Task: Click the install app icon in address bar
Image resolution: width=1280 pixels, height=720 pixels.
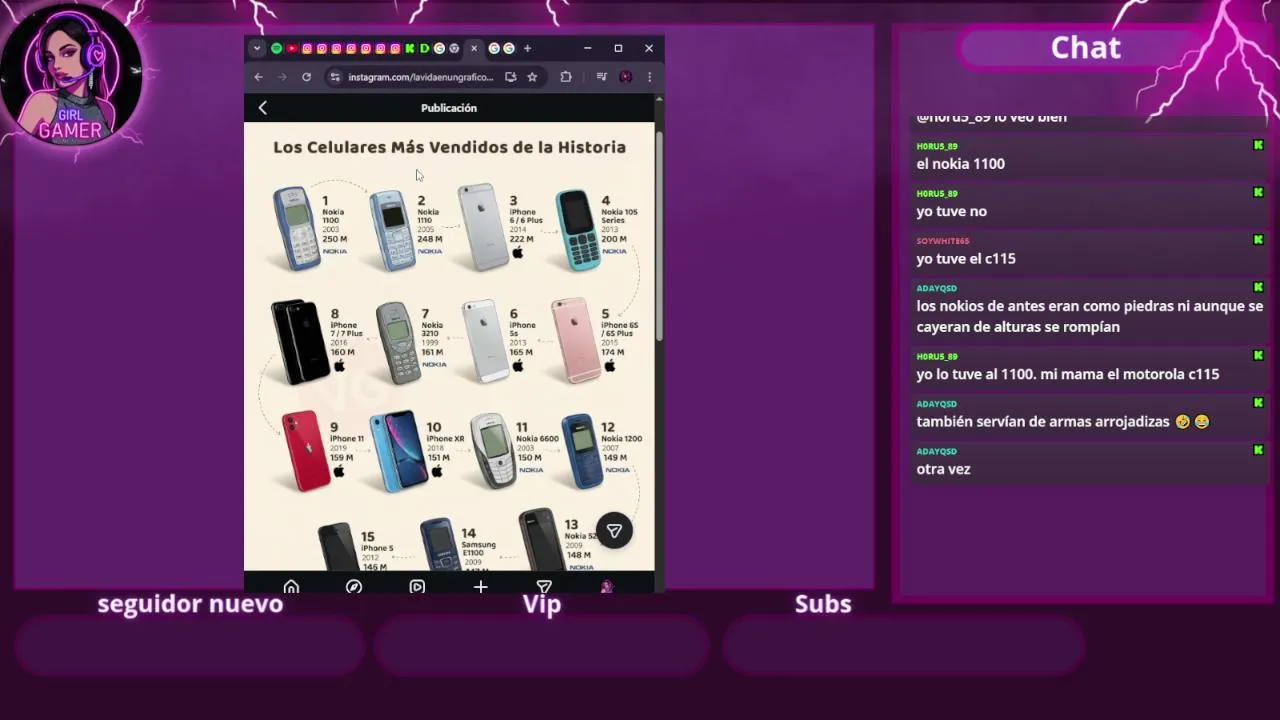Action: pyautogui.click(x=511, y=77)
